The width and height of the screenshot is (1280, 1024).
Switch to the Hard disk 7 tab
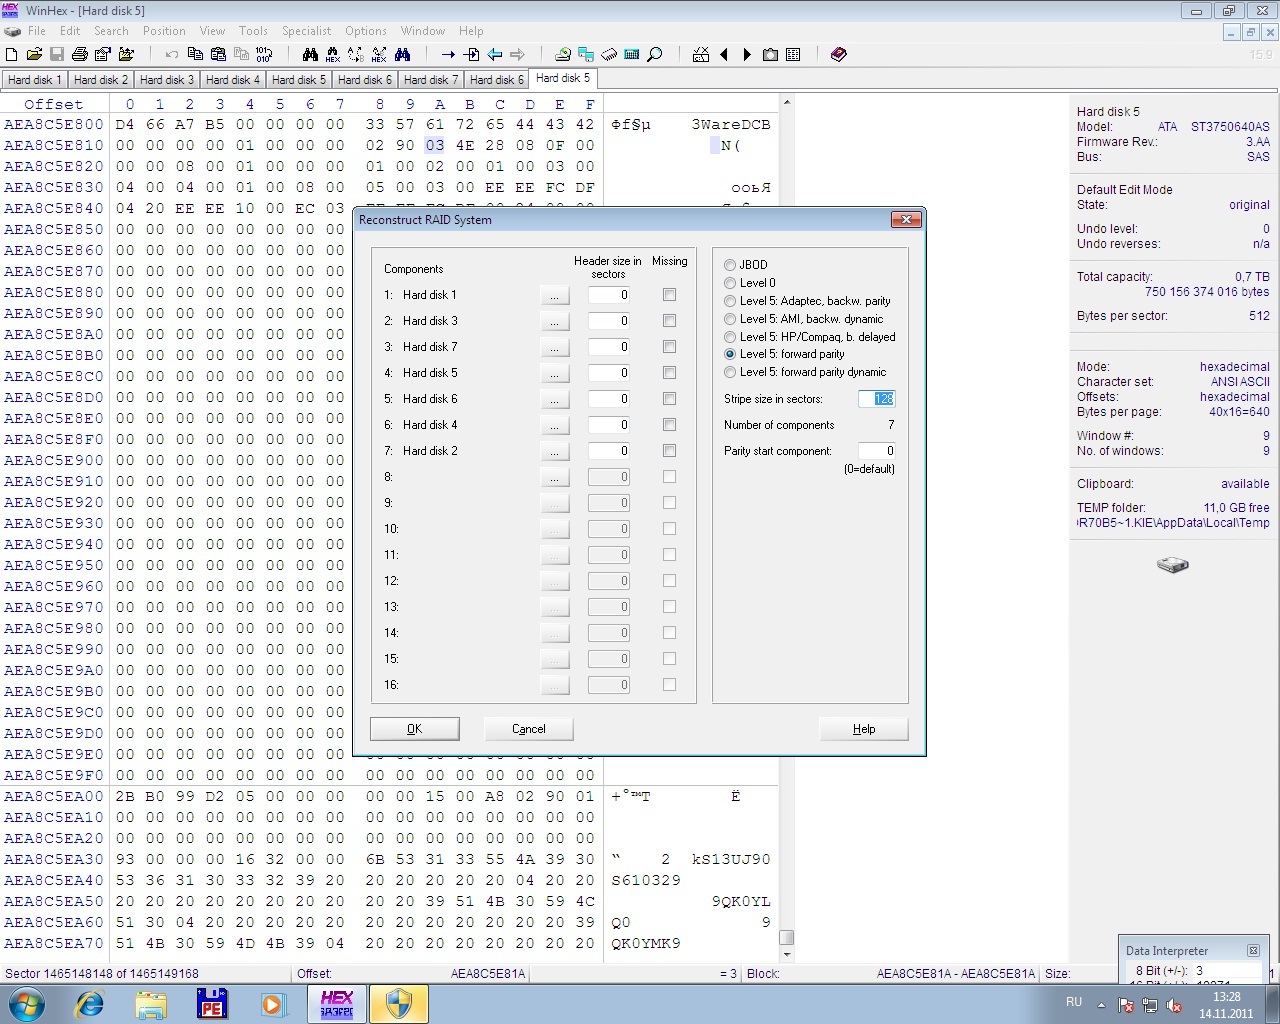click(430, 80)
